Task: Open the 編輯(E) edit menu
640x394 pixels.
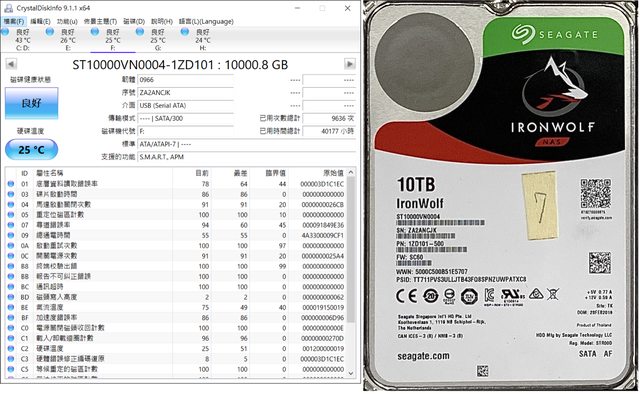Action: coord(40,21)
